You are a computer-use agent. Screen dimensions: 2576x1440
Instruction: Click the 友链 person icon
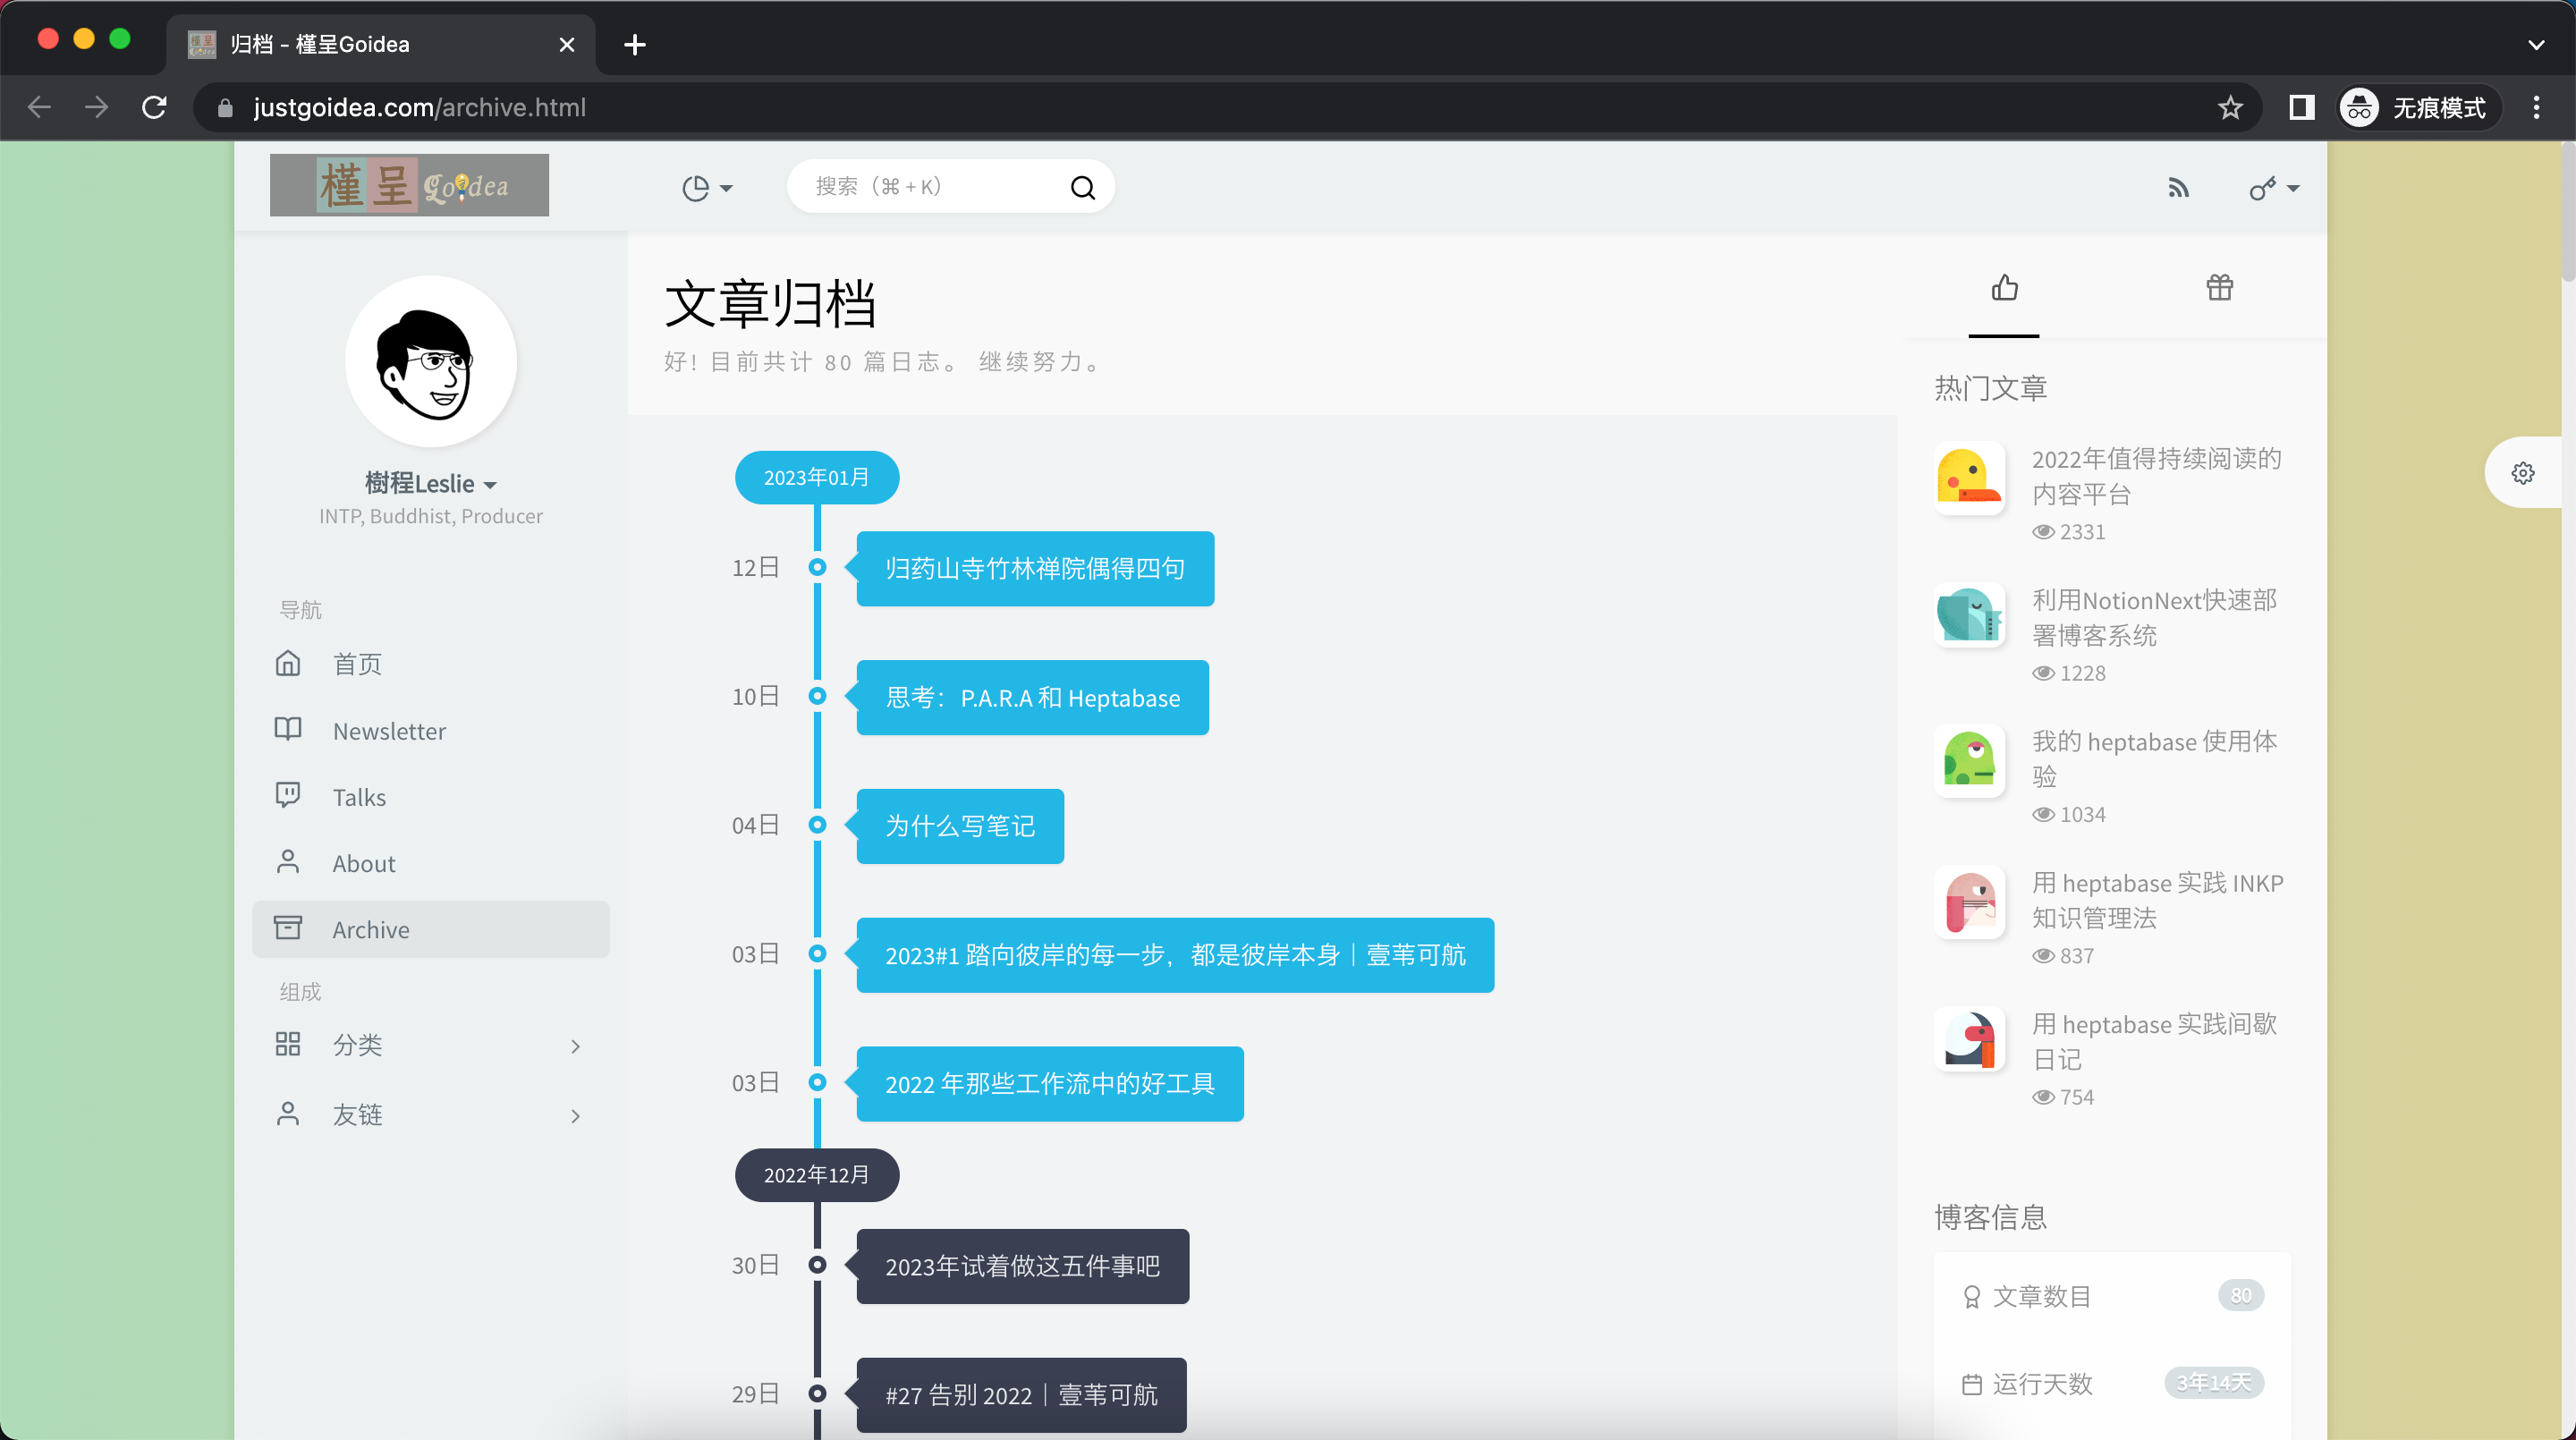(288, 1114)
